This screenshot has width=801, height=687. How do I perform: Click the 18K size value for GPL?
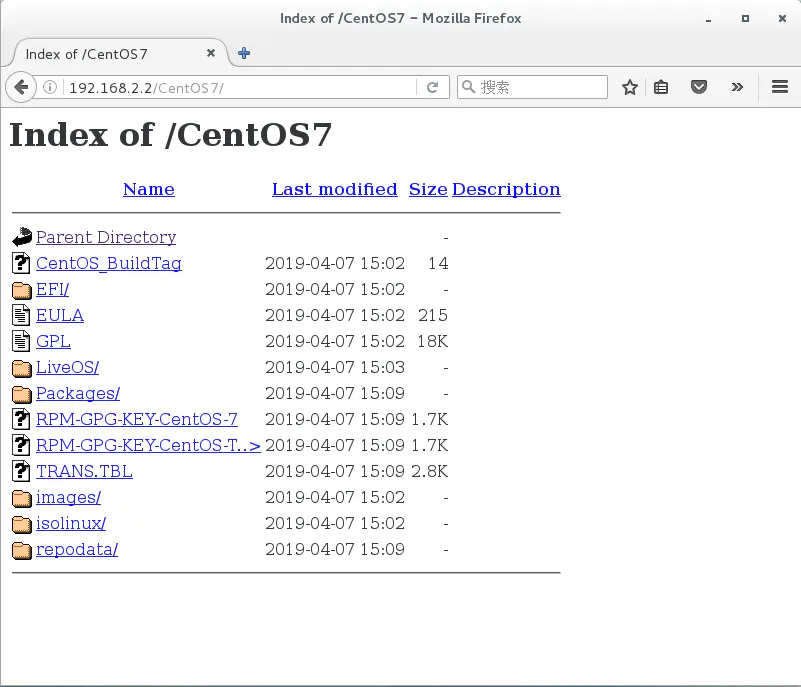(x=432, y=341)
